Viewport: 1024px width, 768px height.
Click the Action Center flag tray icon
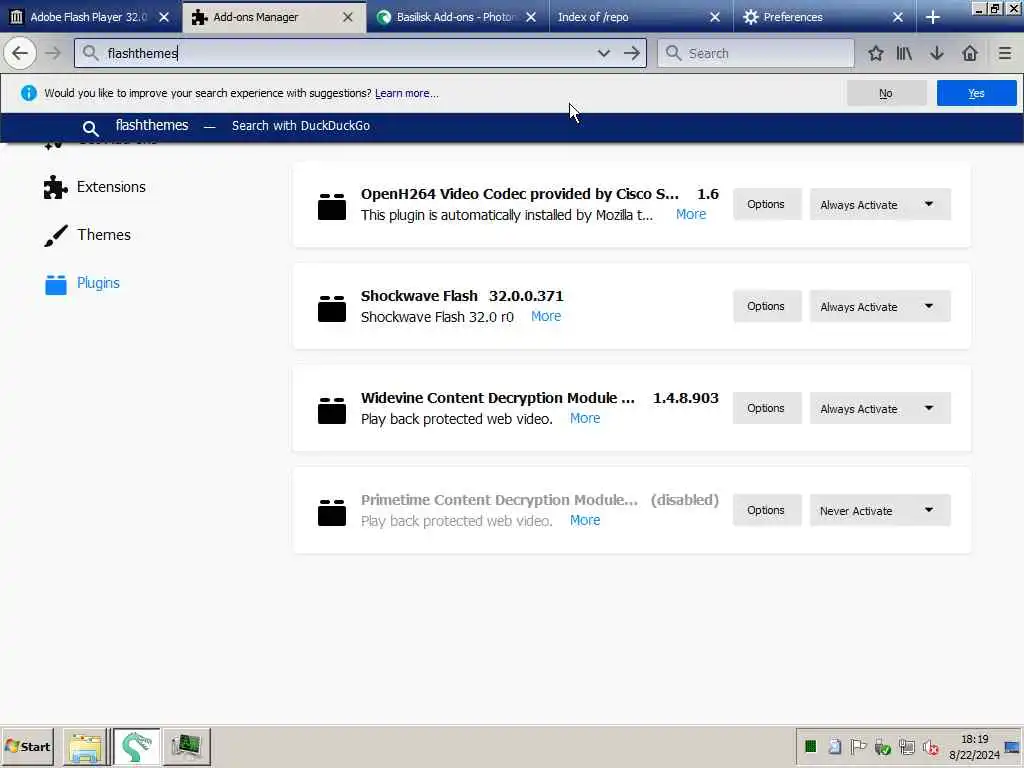pyautogui.click(x=857, y=746)
